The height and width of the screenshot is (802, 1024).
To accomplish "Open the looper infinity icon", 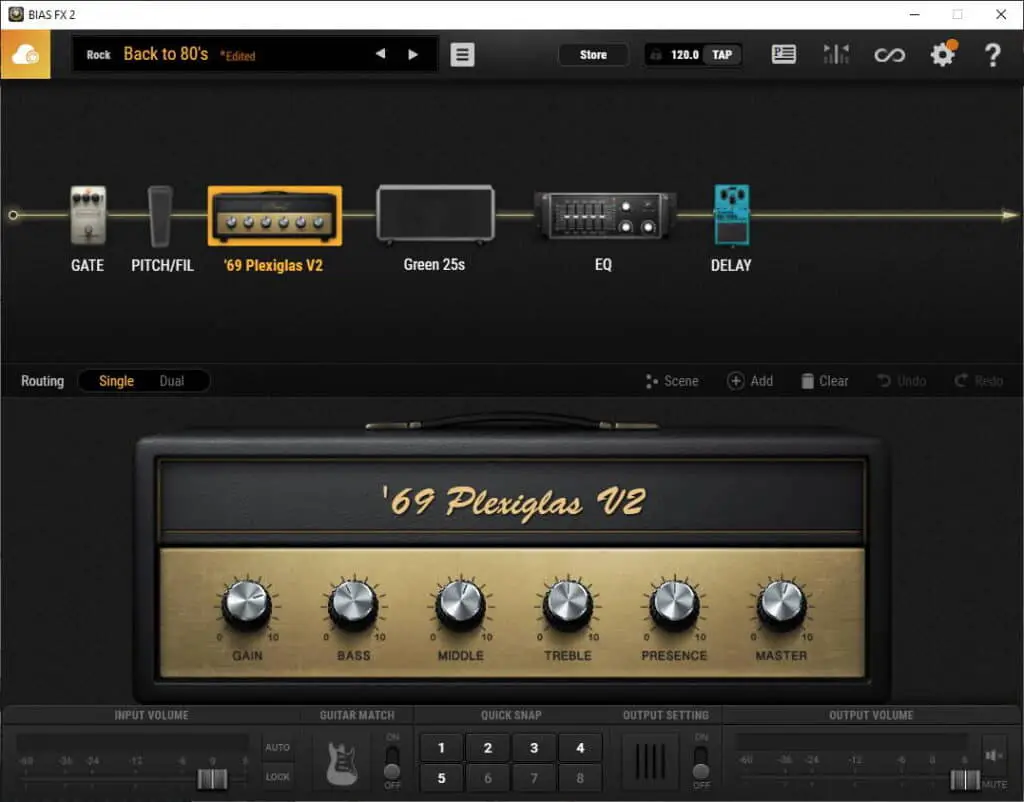I will 889,55.
